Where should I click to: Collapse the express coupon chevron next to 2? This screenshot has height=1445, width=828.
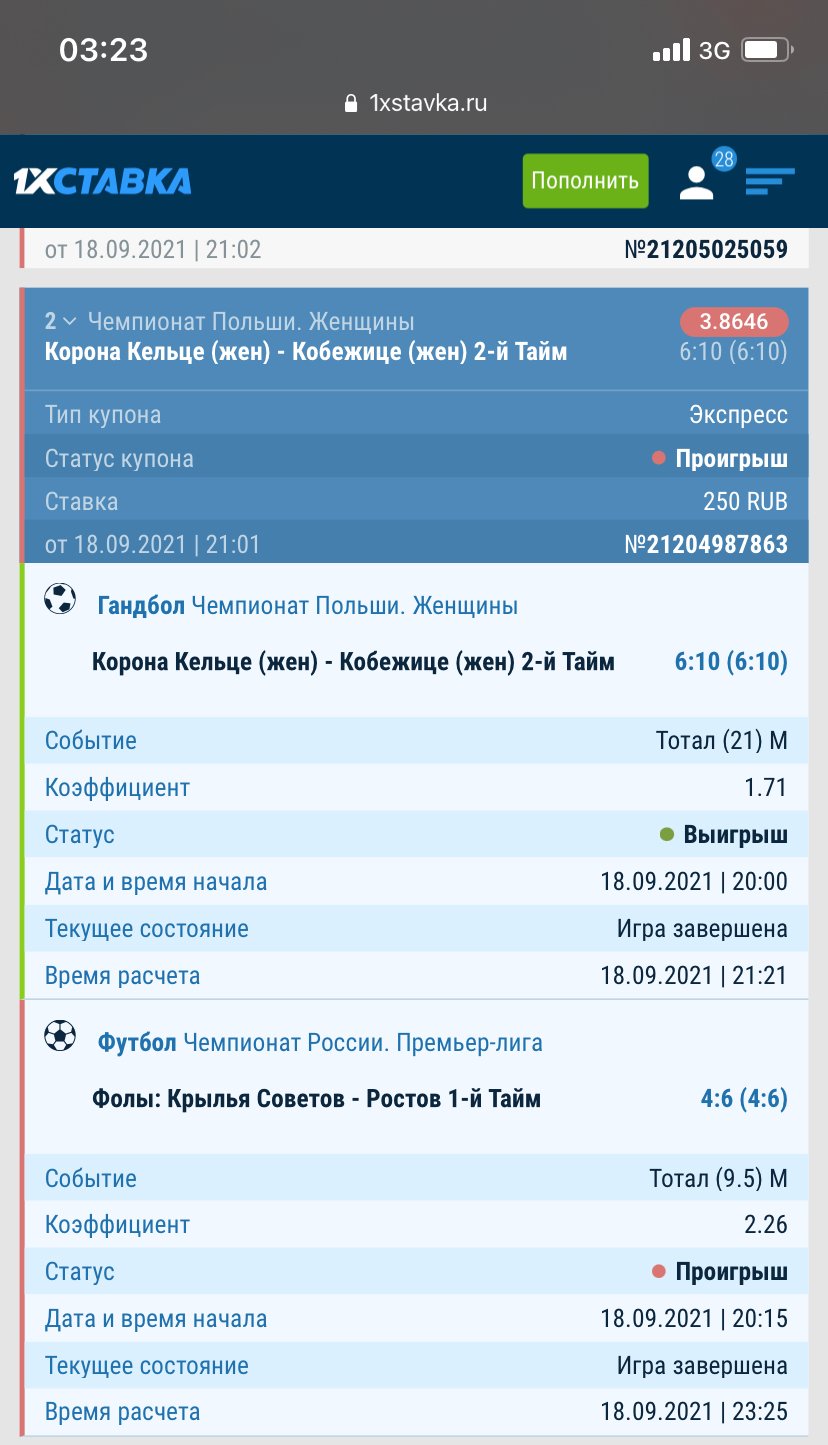pos(69,321)
